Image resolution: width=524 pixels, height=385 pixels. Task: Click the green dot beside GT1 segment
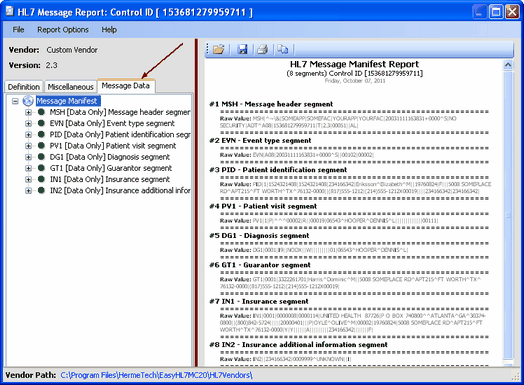(41, 168)
